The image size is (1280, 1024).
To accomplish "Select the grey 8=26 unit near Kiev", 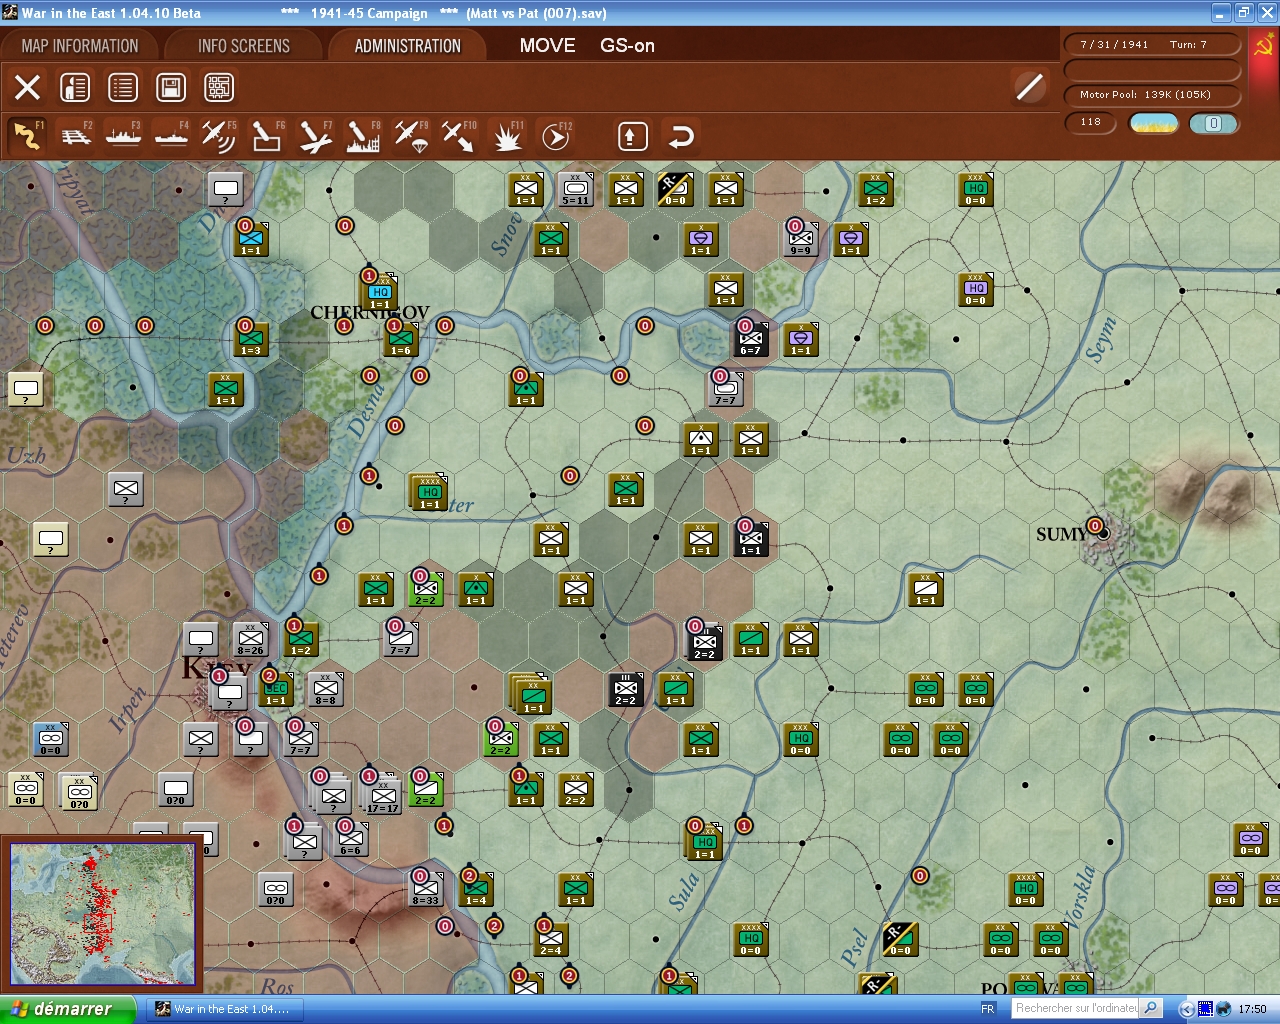I will click(x=250, y=639).
